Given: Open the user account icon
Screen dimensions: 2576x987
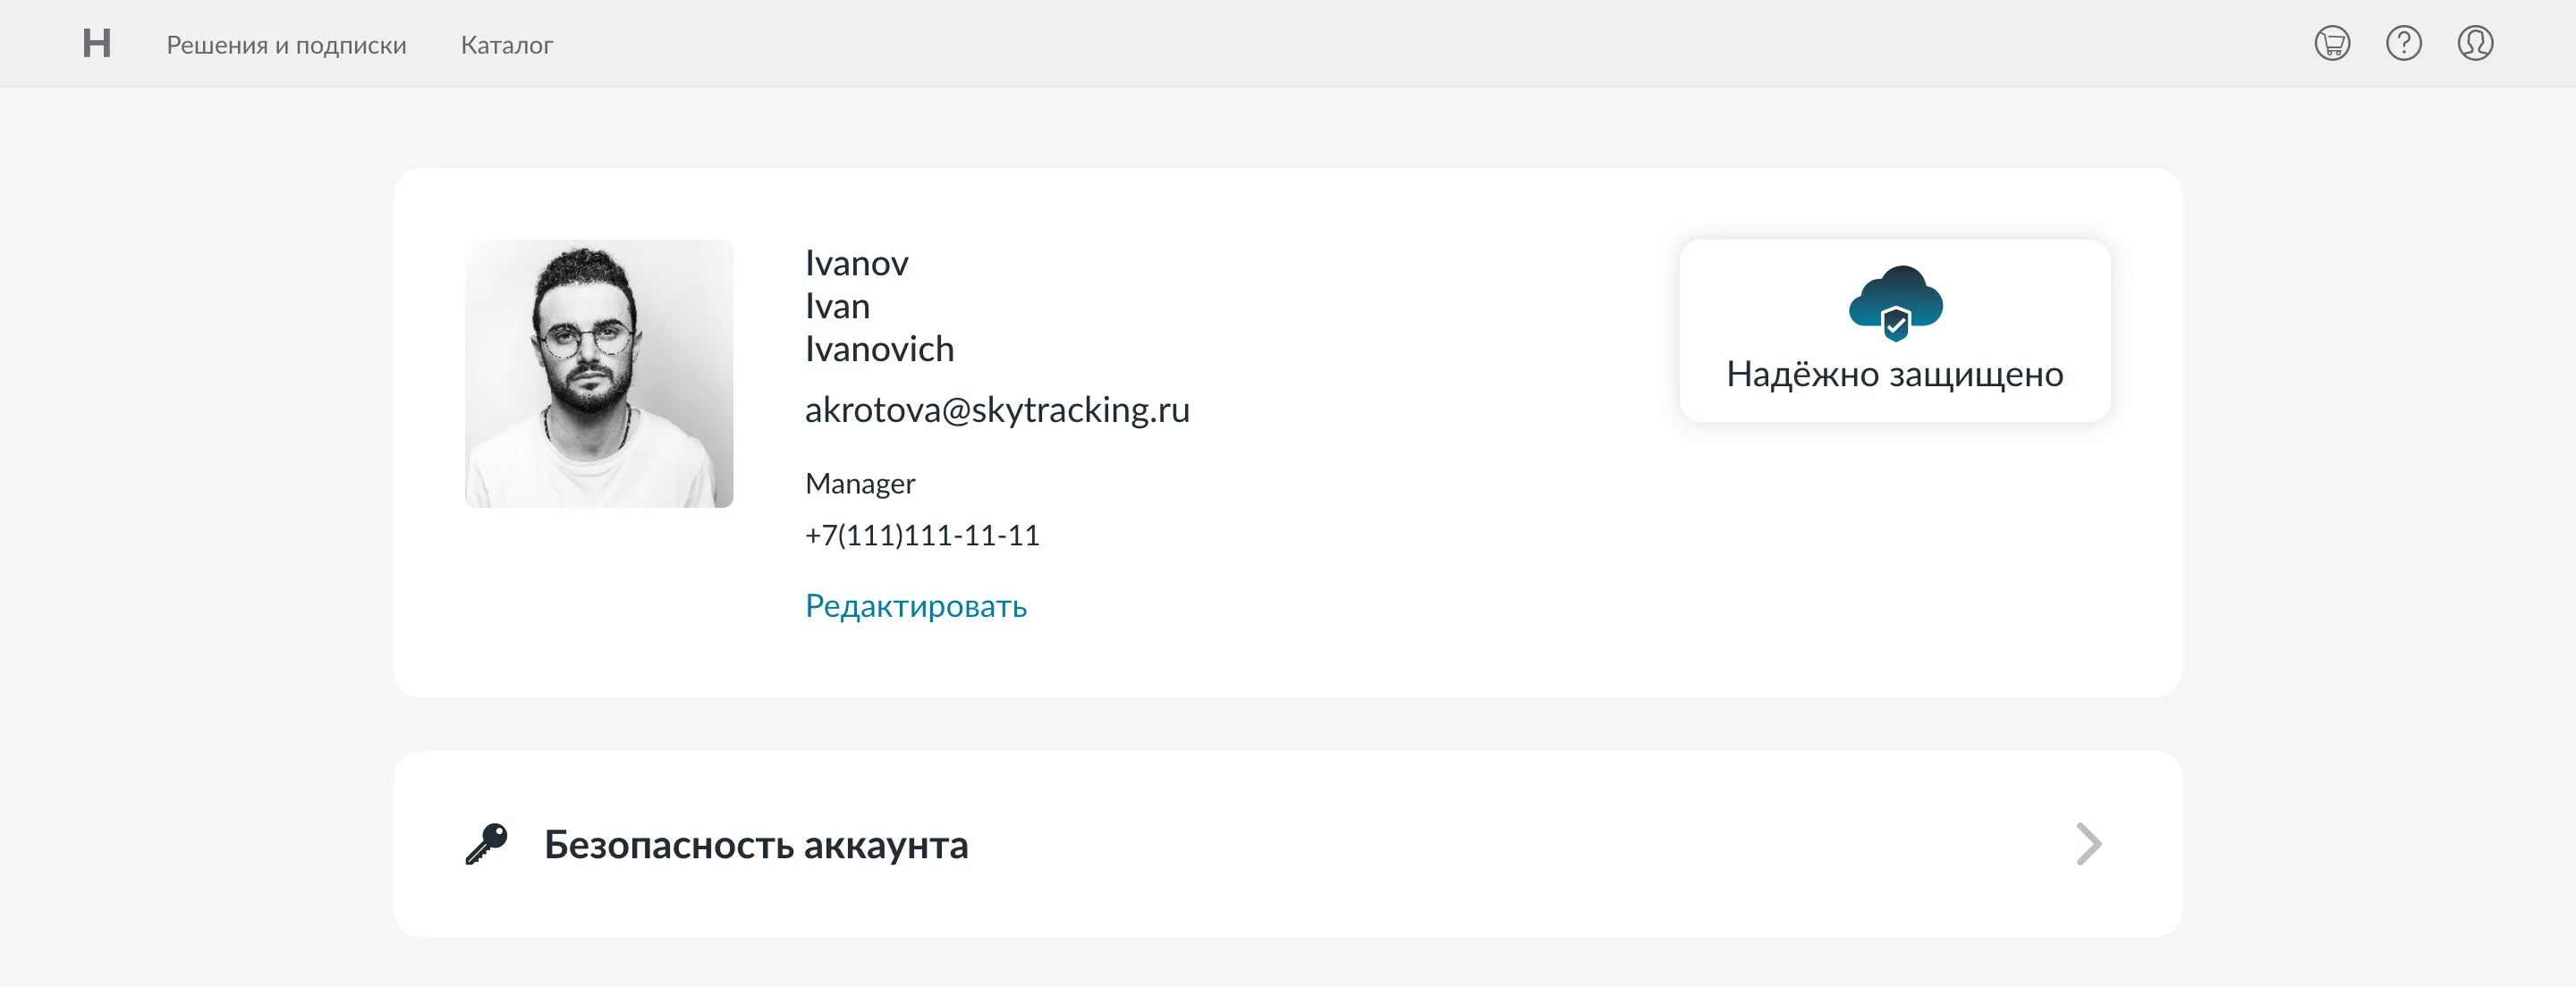Looking at the screenshot, I should 2474,43.
